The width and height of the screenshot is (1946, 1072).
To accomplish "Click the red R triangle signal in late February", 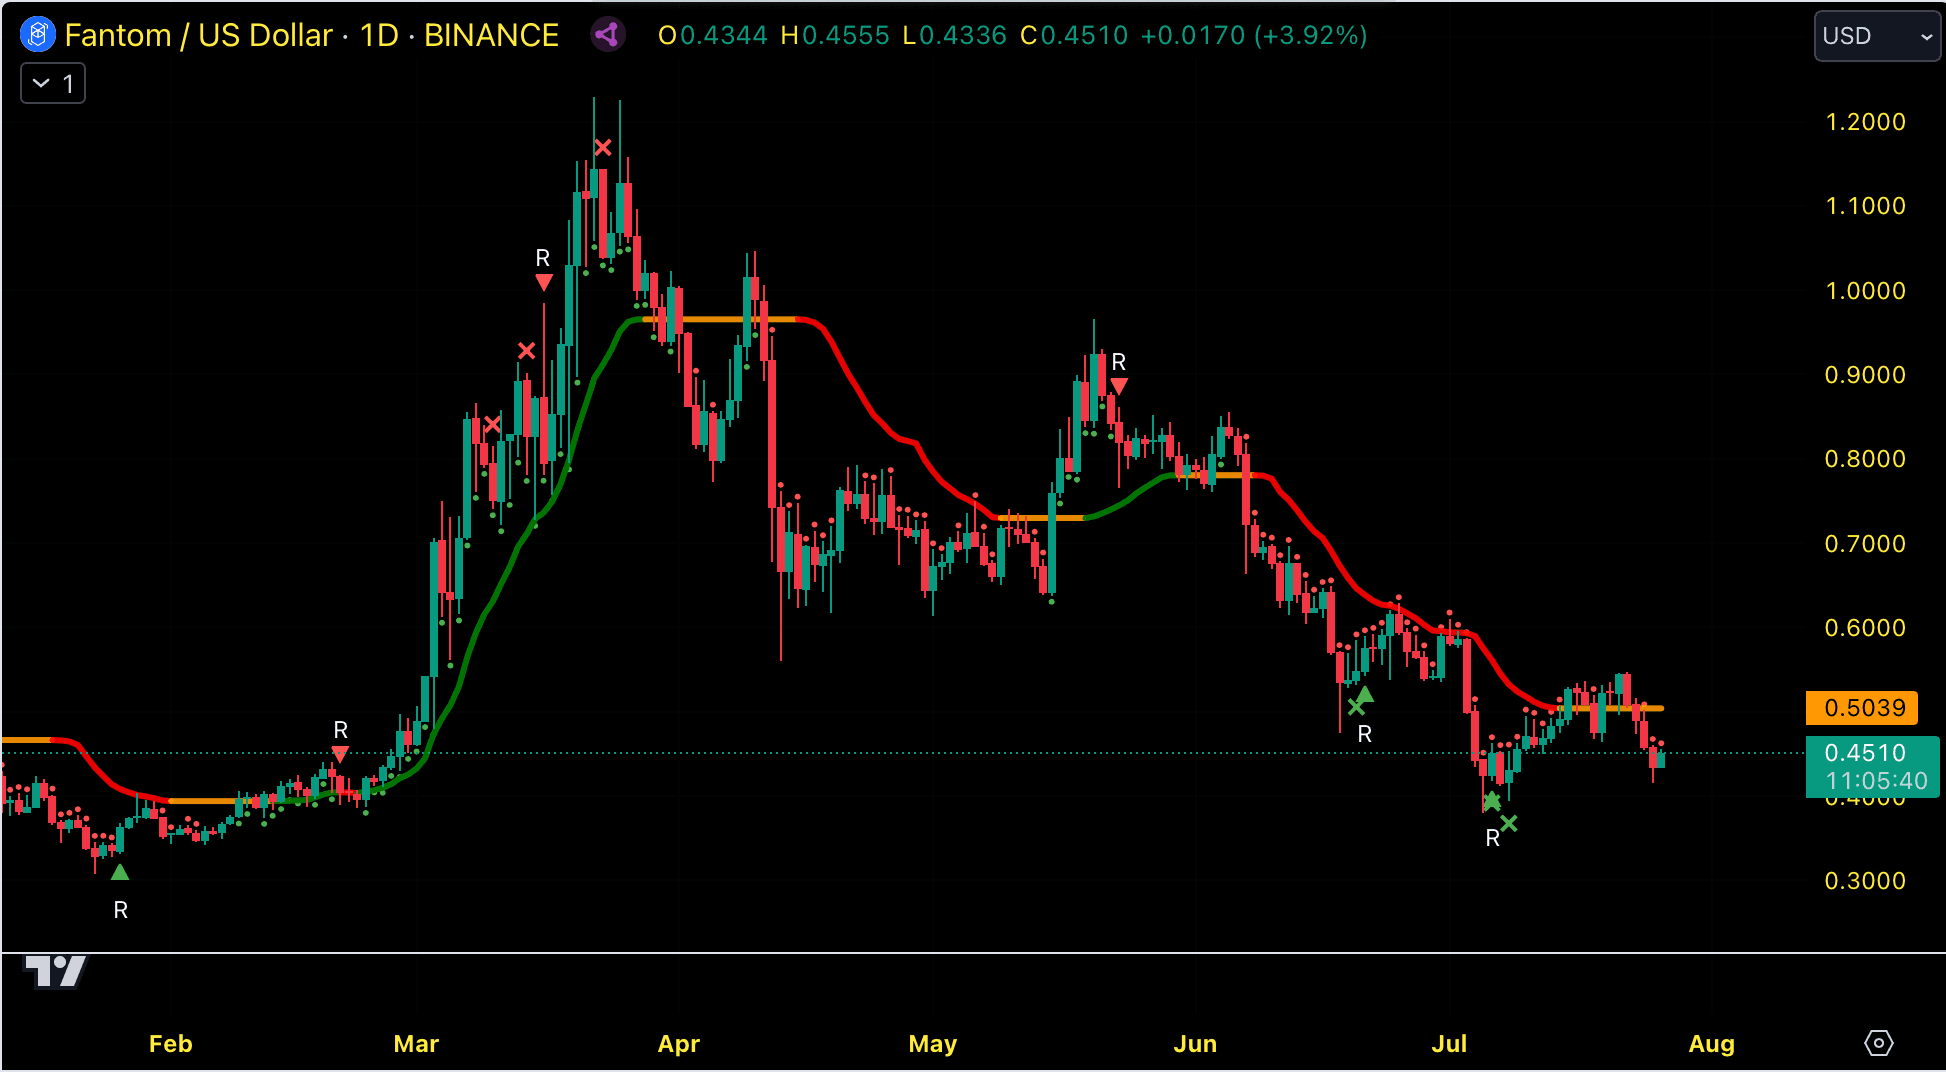I will point(340,754).
